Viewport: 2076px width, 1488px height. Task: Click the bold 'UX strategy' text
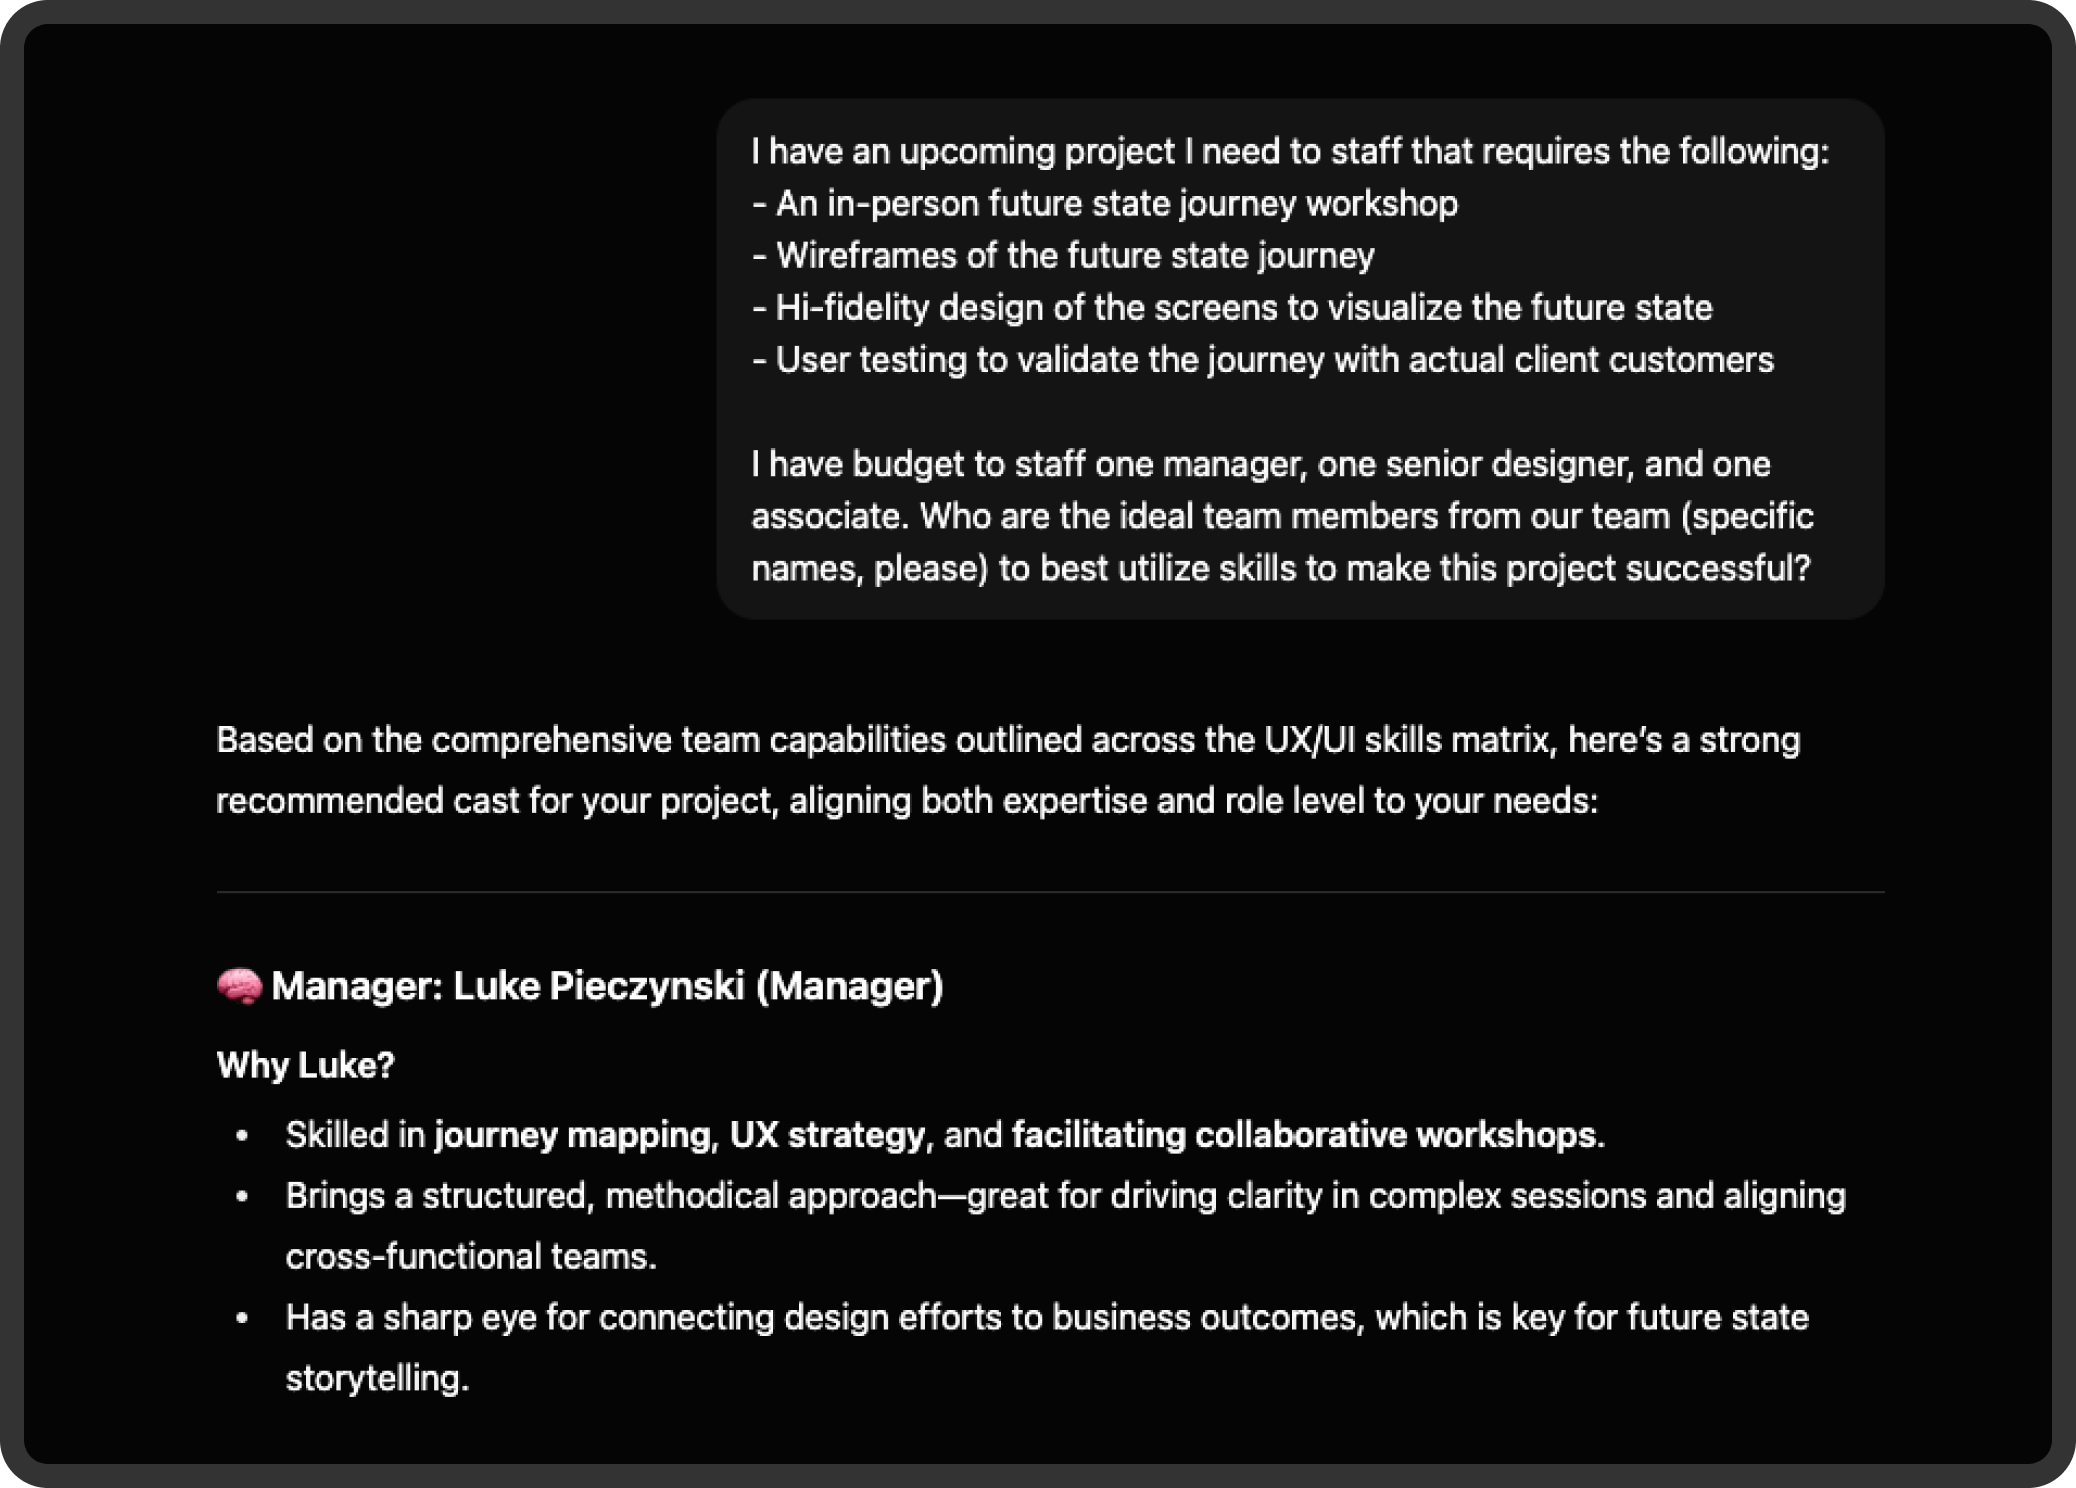pyautogui.click(x=827, y=1135)
